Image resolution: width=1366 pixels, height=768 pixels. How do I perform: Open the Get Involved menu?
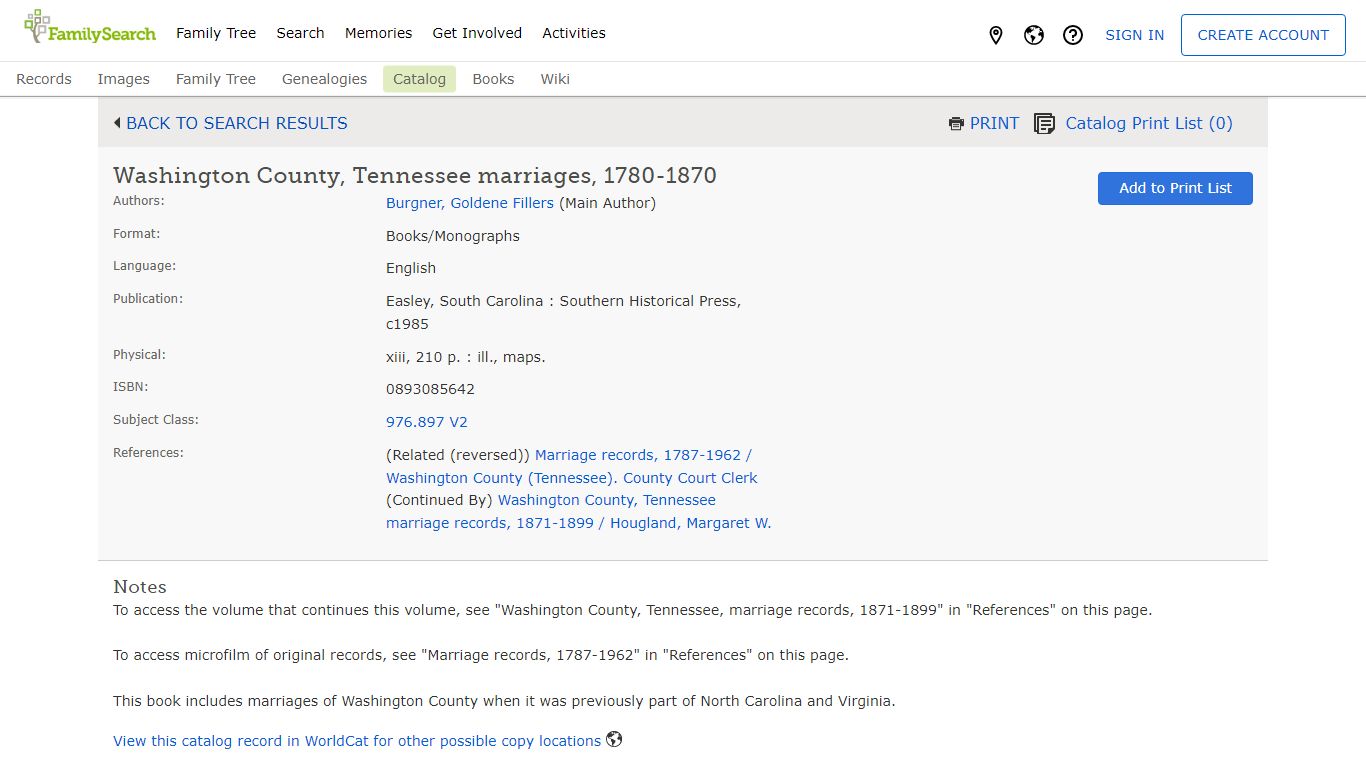tap(477, 33)
